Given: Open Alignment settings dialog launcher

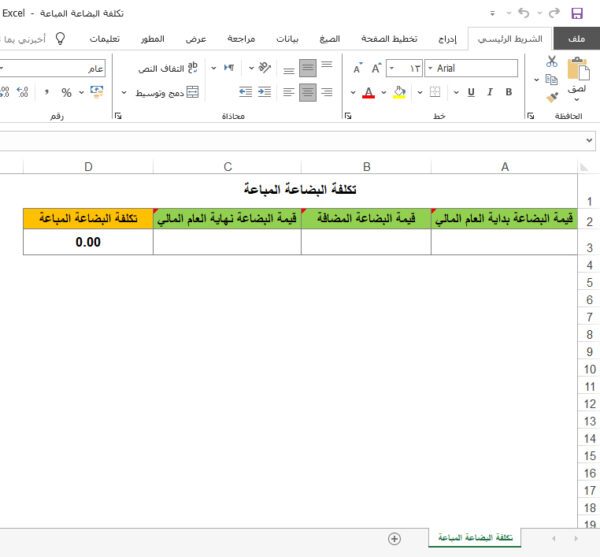Looking at the screenshot, I should pyautogui.click(x=118, y=116).
